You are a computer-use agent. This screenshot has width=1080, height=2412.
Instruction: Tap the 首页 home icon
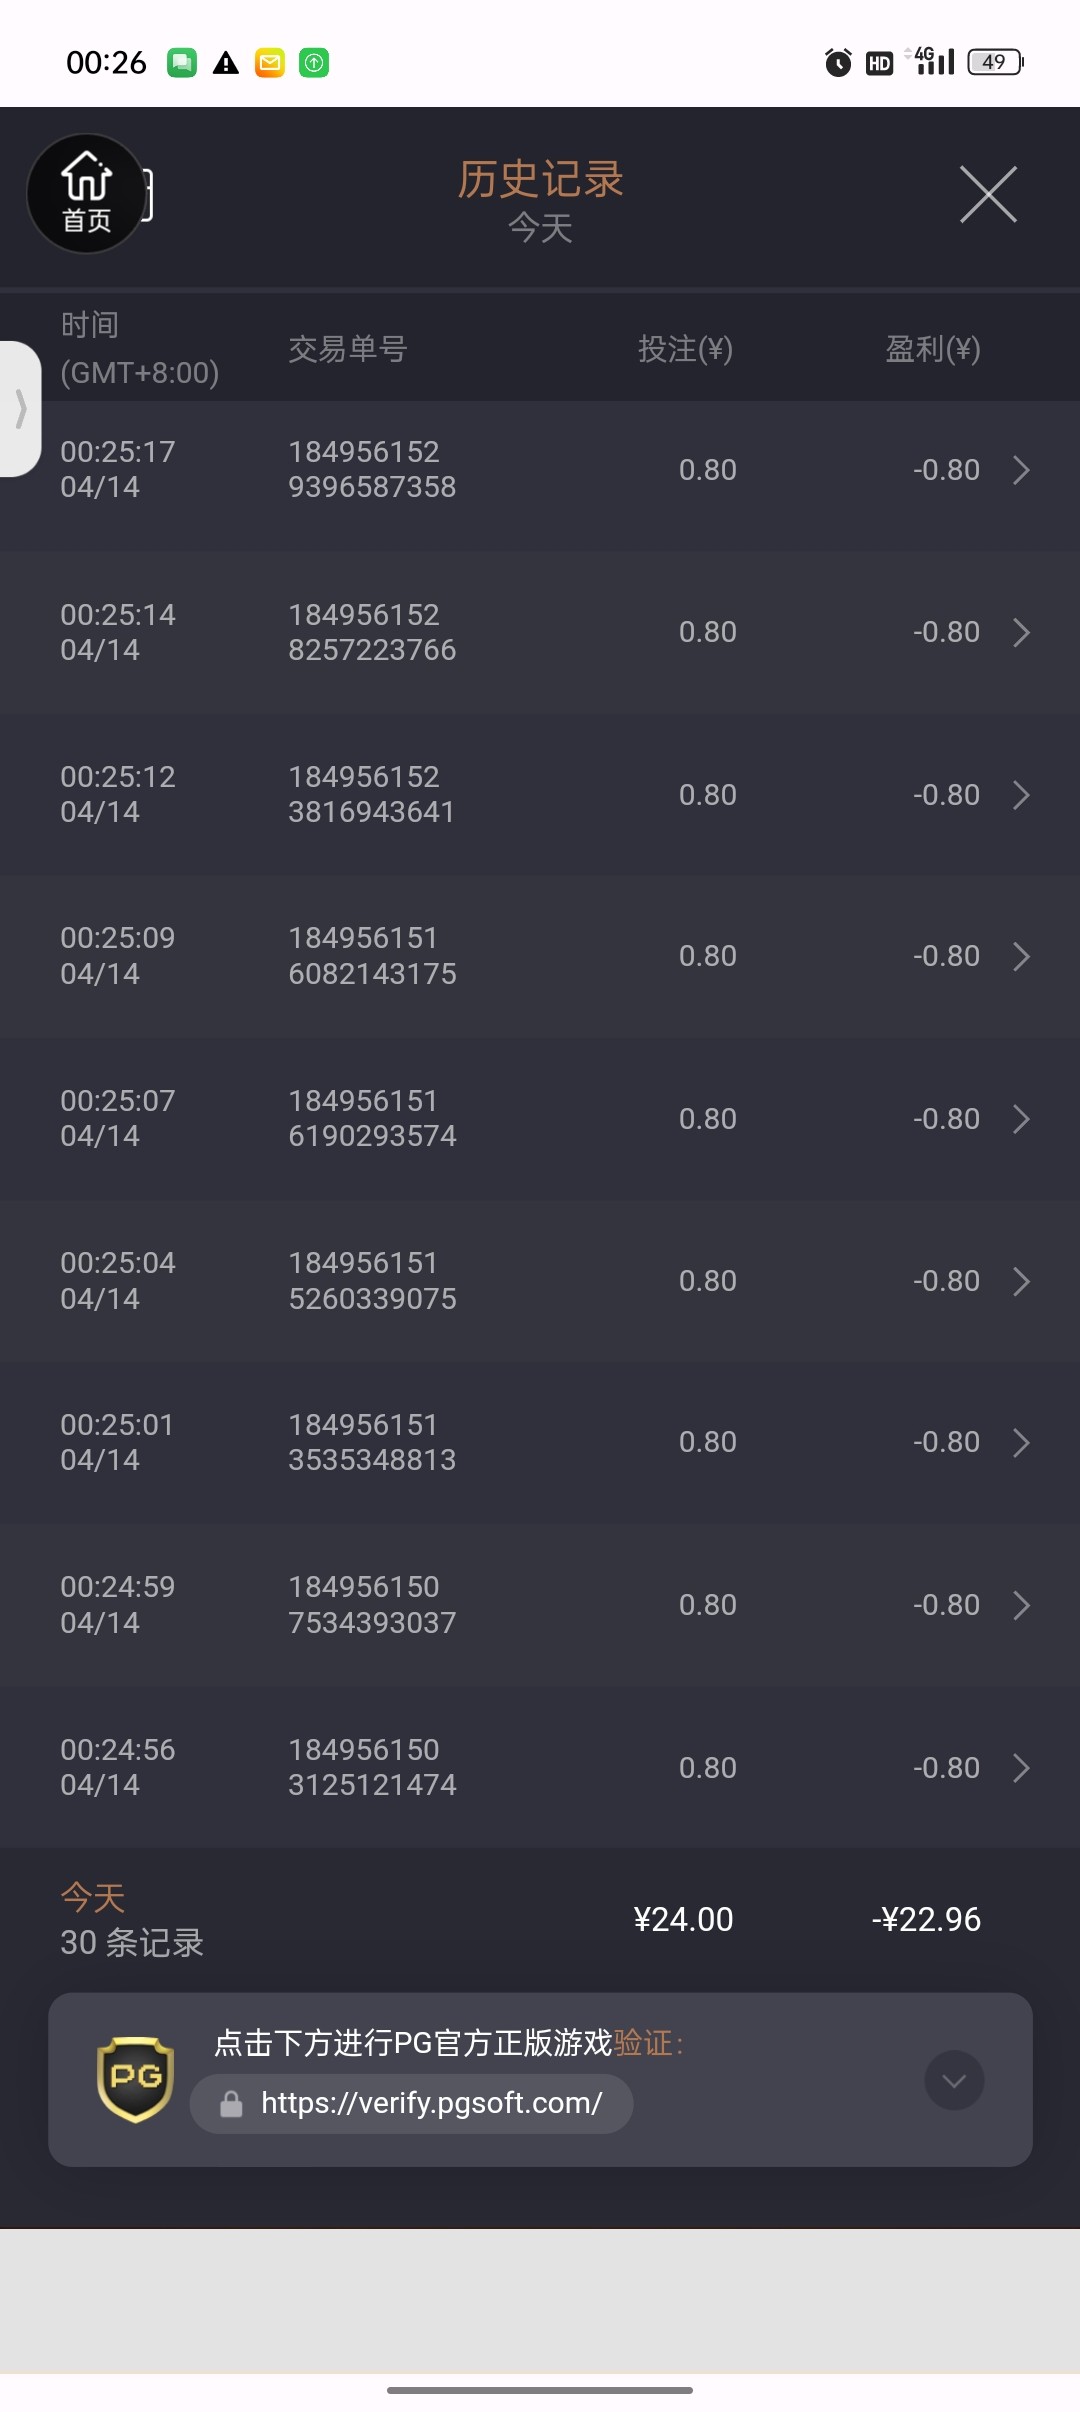(x=86, y=193)
